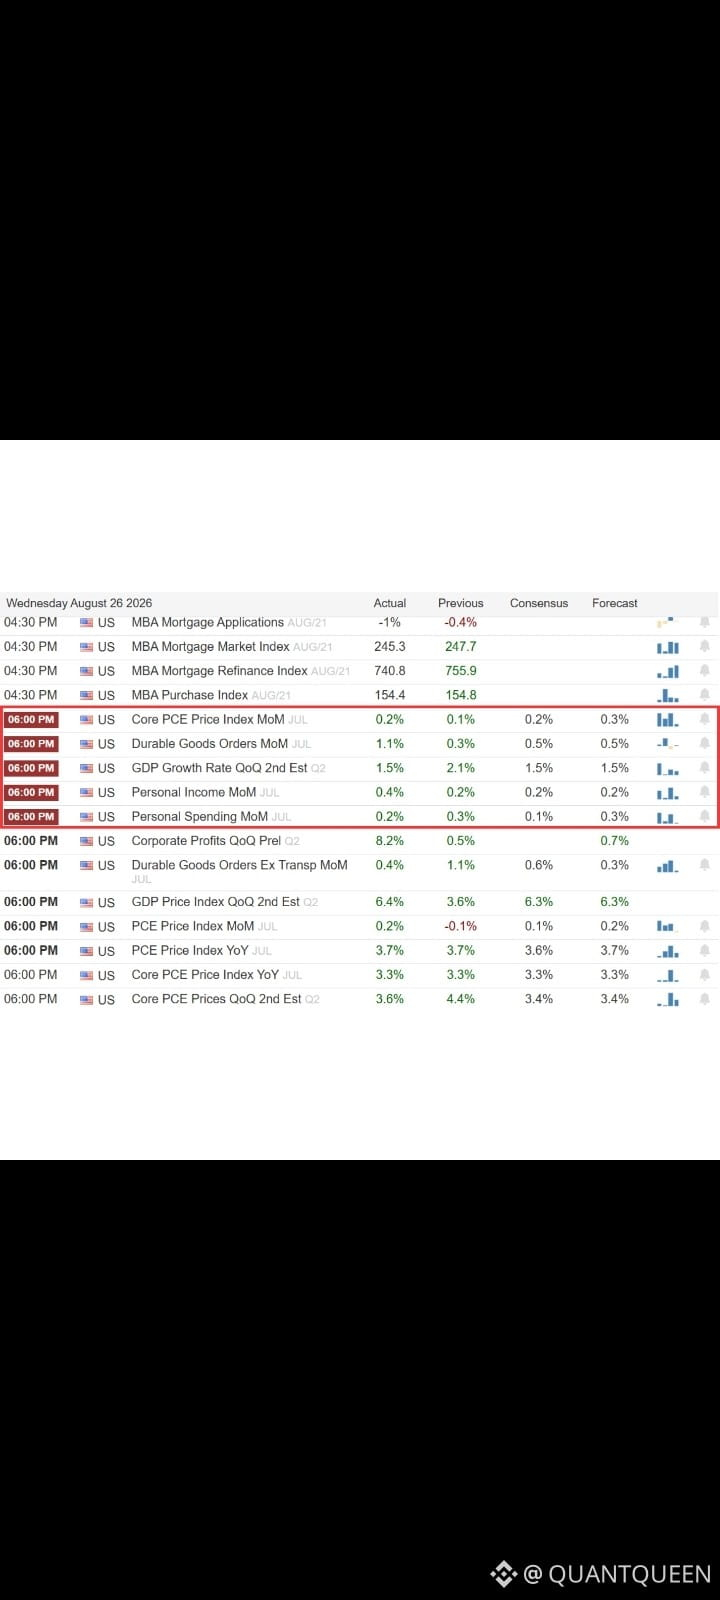This screenshot has width=720, height=1600.
Task: Open MBA Mortgage Market Index event
Action: [x=210, y=647]
